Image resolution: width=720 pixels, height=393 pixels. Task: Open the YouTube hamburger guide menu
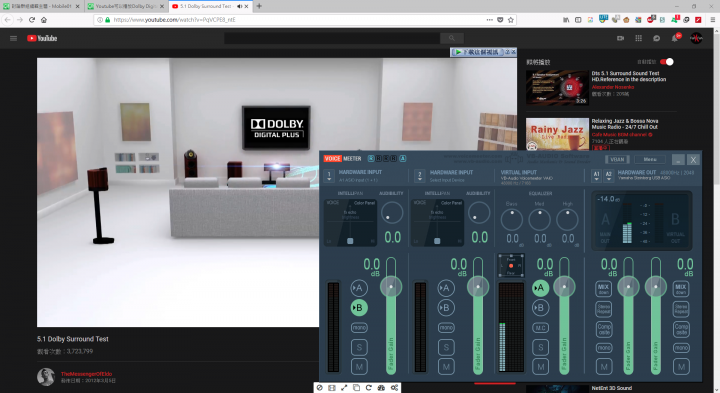13,39
